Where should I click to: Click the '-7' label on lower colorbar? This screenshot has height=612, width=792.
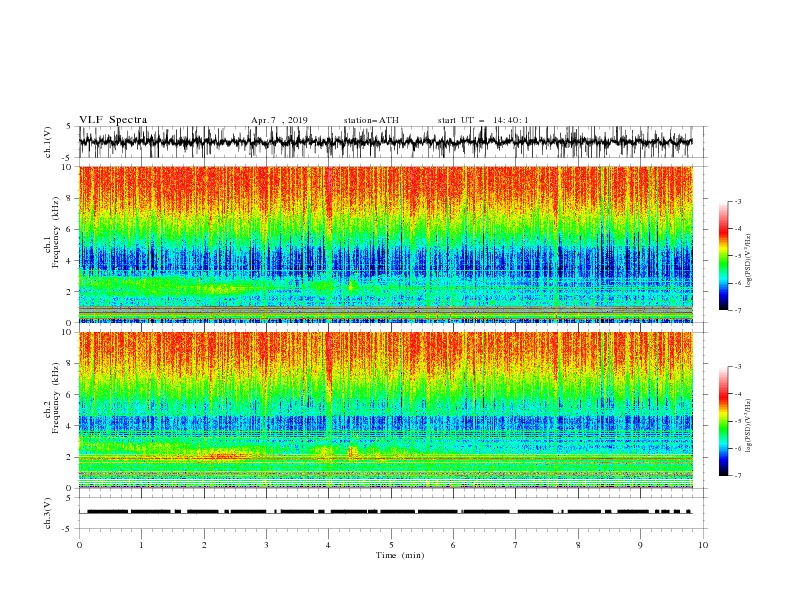point(737,476)
